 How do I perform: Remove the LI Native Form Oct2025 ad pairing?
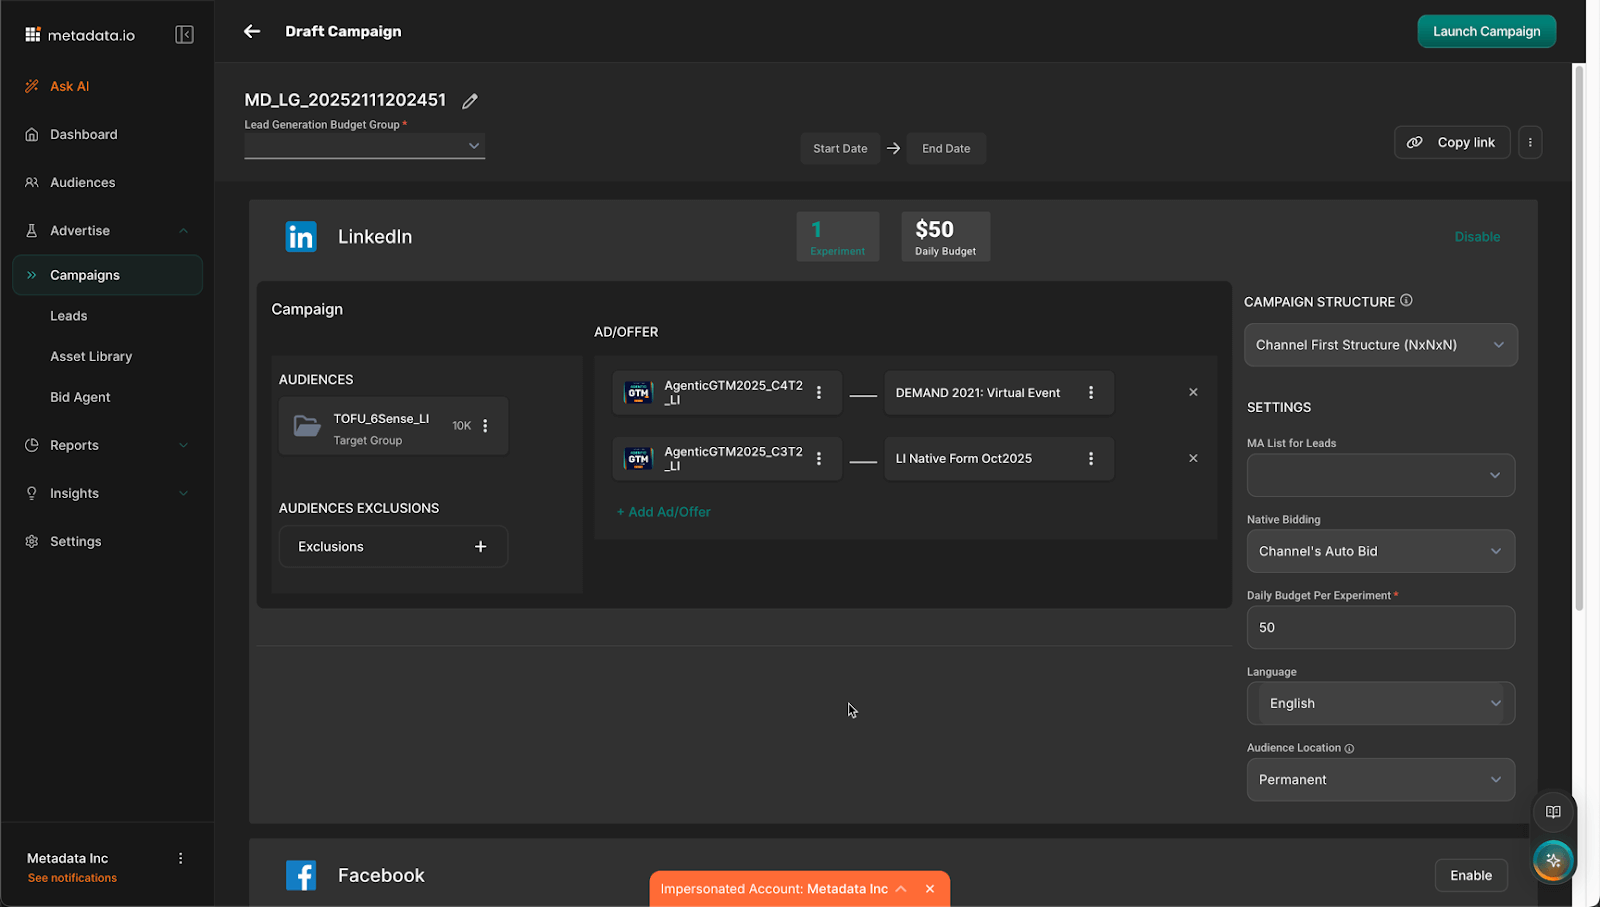point(1193,458)
